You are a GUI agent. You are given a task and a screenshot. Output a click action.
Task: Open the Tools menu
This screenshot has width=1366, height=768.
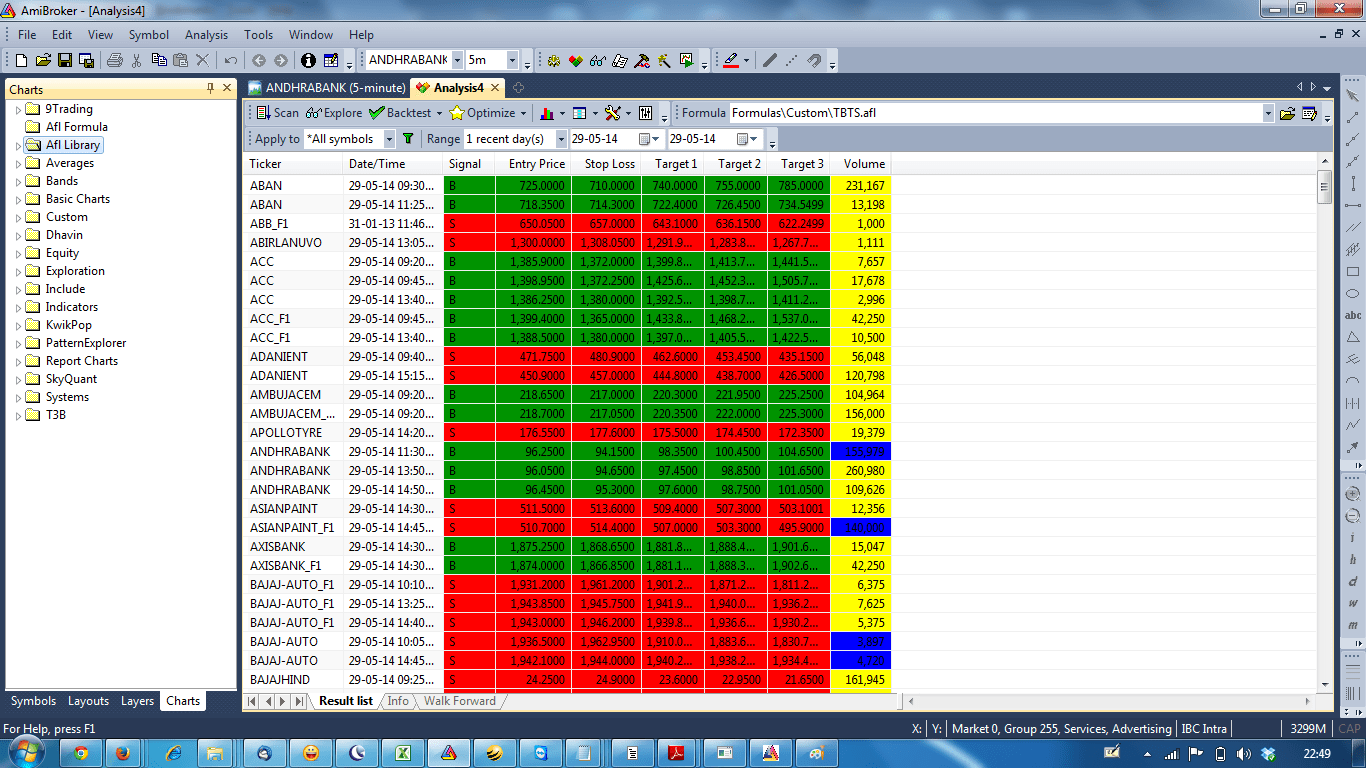pos(259,34)
